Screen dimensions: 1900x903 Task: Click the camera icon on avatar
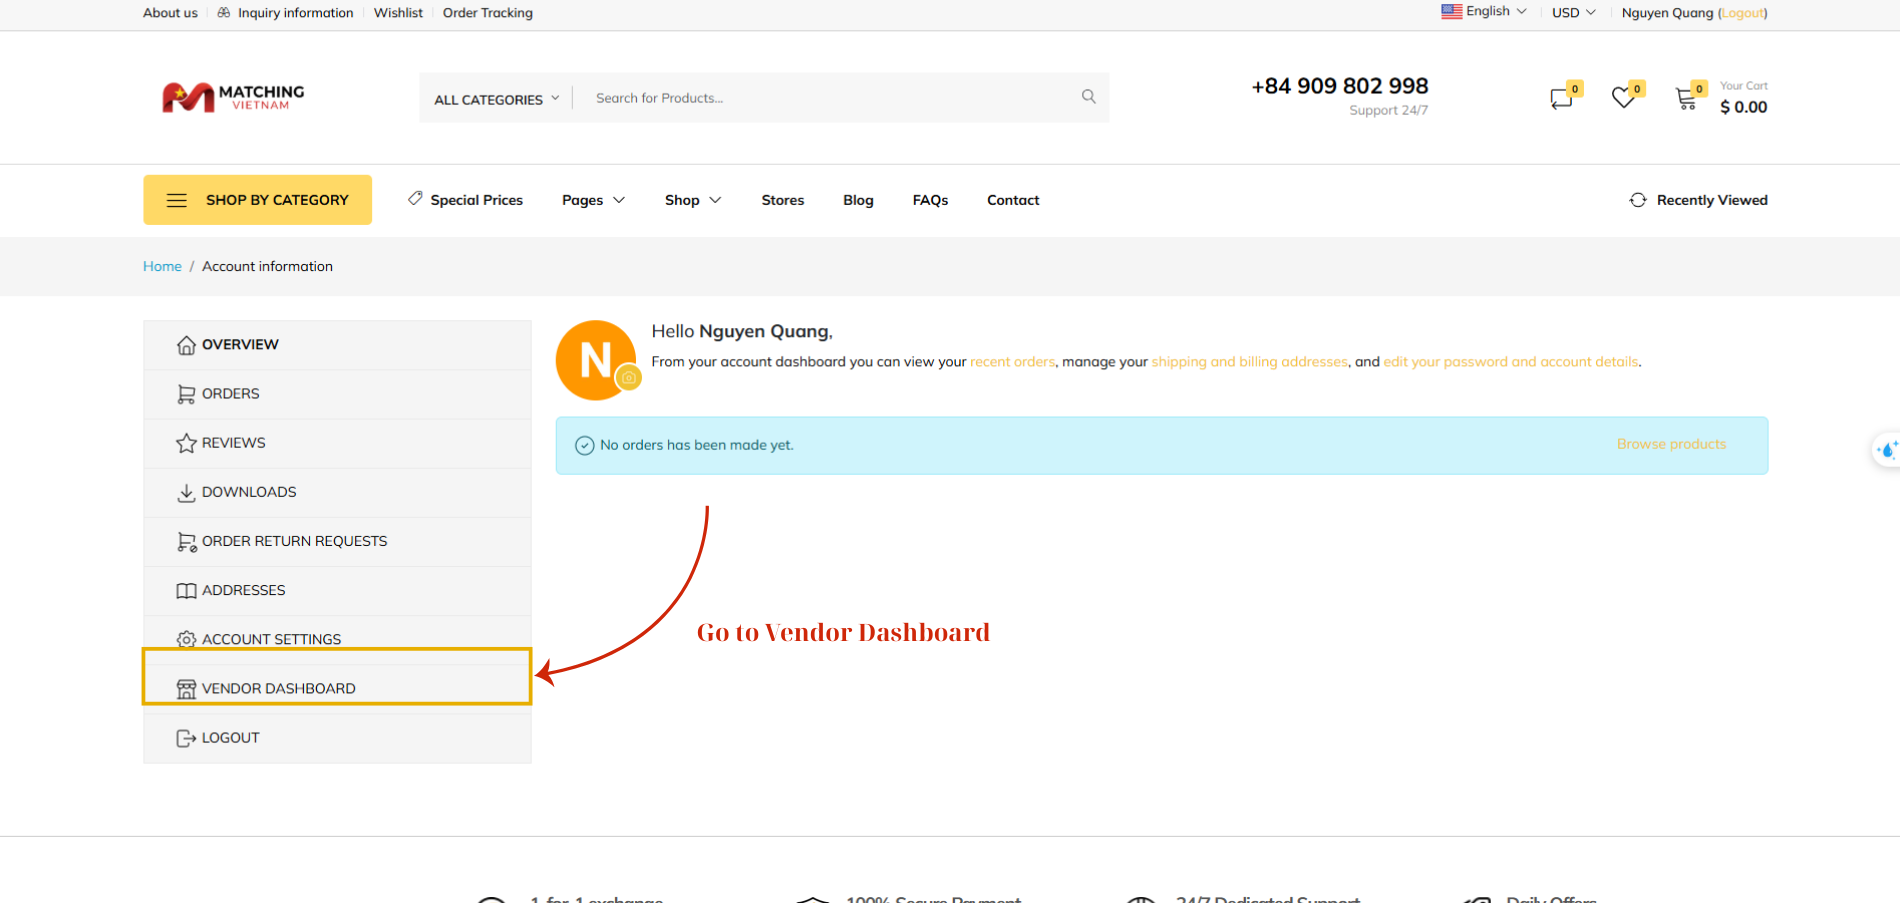pyautogui.click(x=629, y=378)
